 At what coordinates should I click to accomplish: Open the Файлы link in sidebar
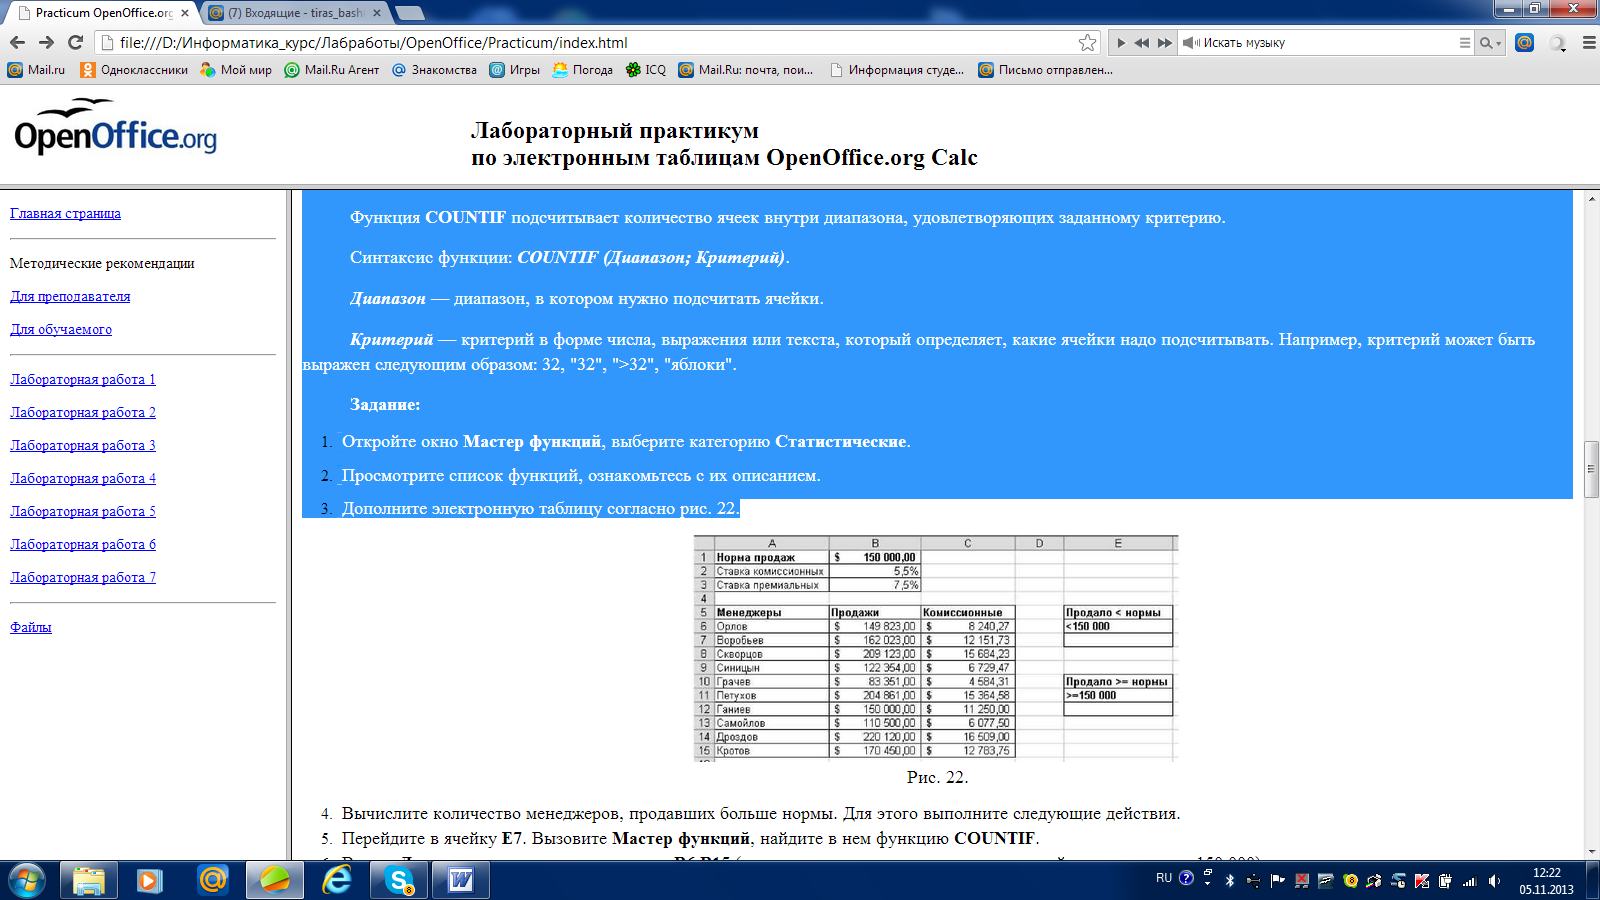coord(31,627)
